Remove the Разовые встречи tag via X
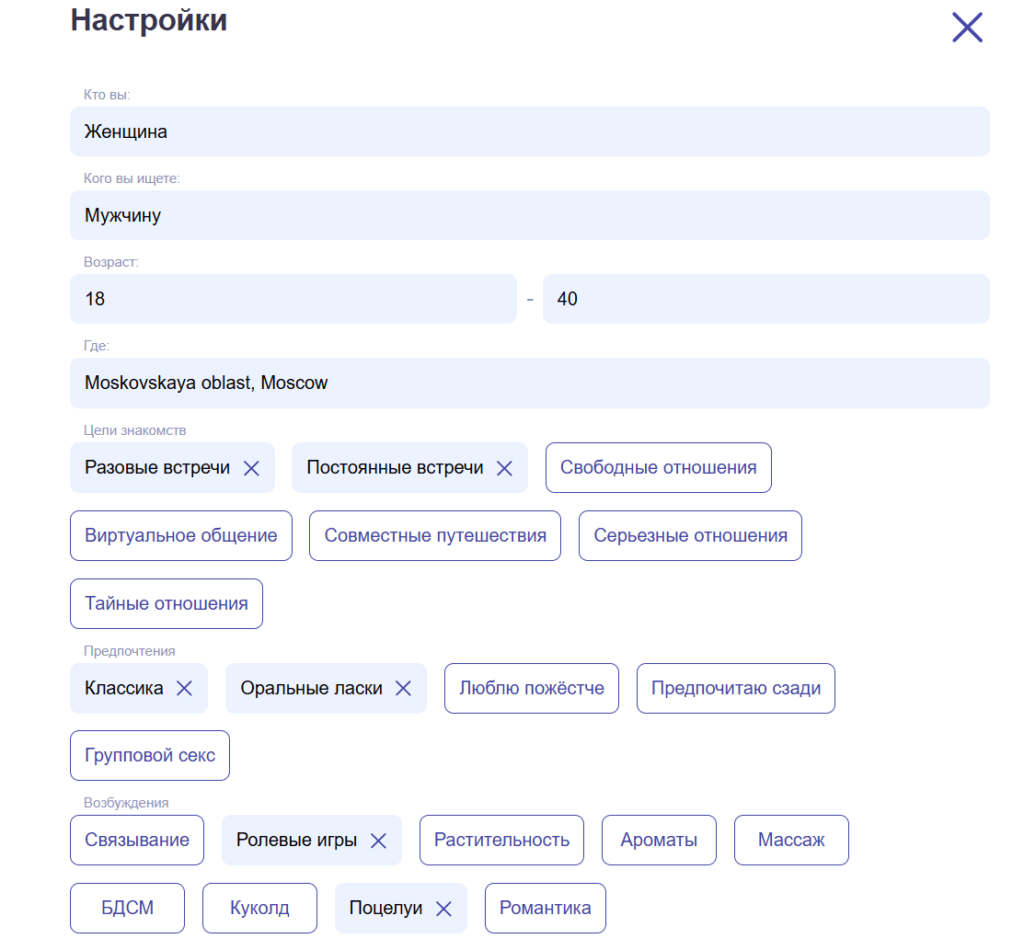Image resolution: width=1024 pixels, height=950 pixels. click(251, 468)
